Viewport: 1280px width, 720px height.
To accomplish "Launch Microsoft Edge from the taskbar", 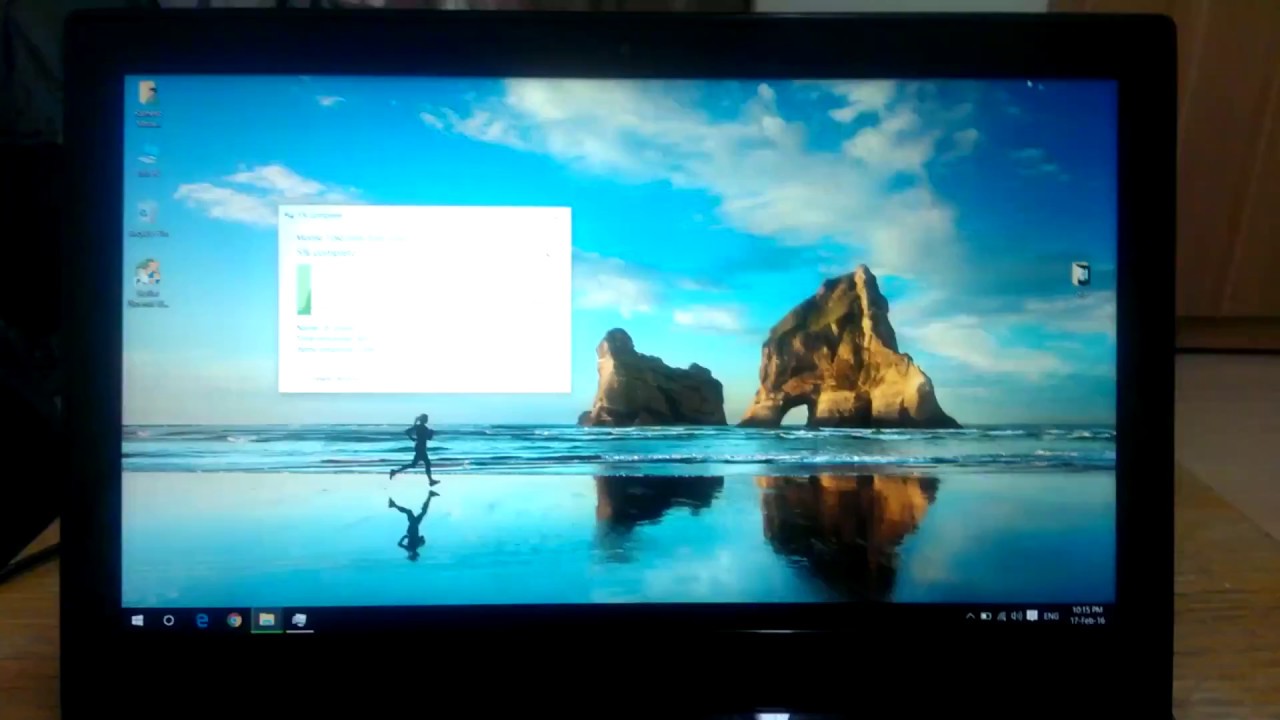I will (x=201, y=621).
